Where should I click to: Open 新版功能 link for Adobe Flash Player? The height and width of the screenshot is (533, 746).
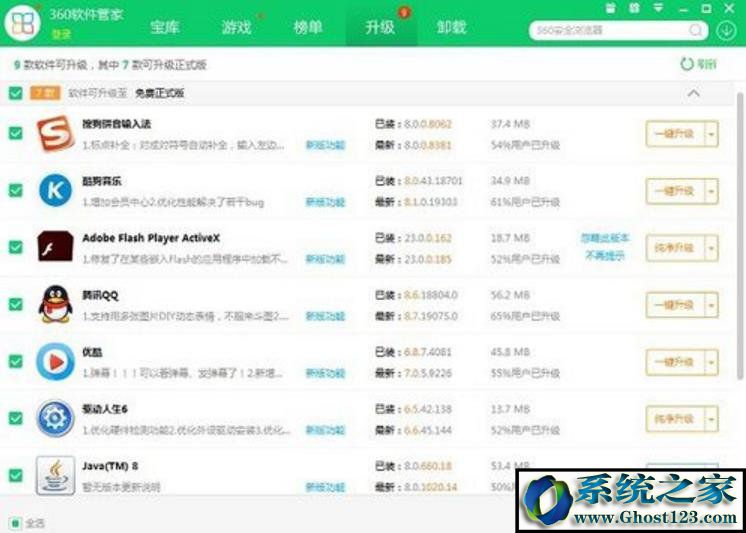pyautogui.click(x=325, y=259)
